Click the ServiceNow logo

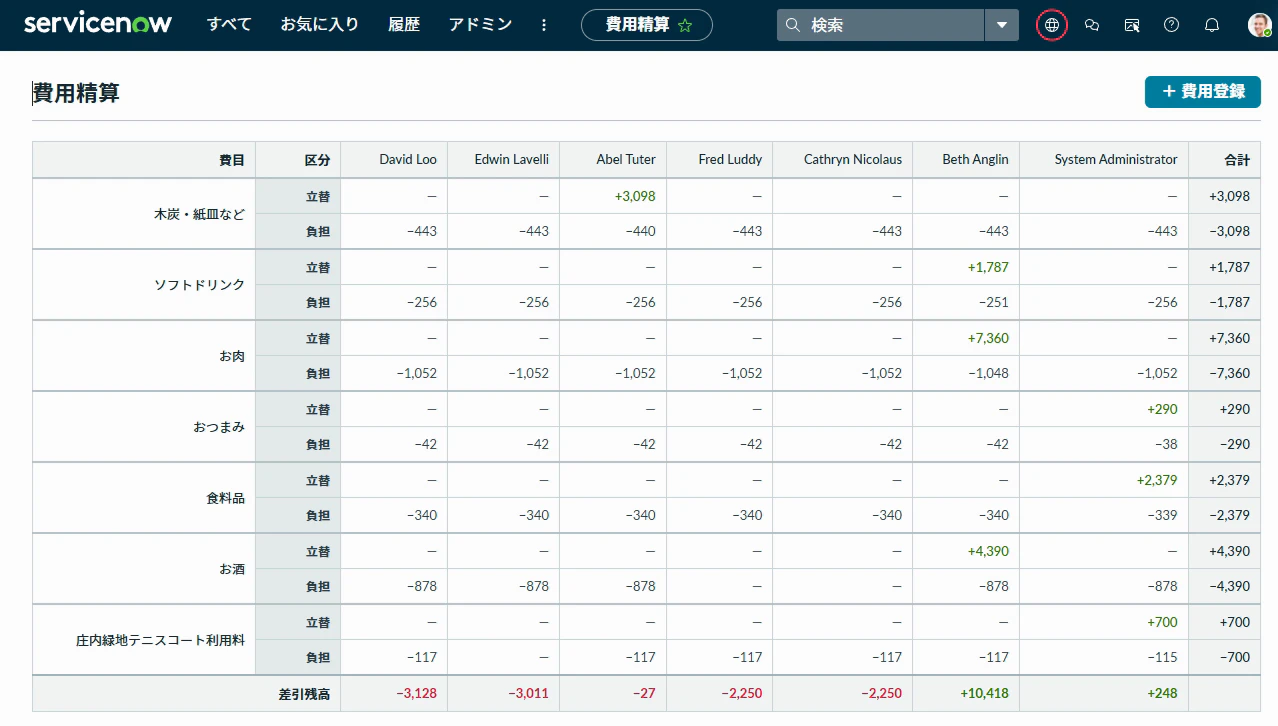98,24
